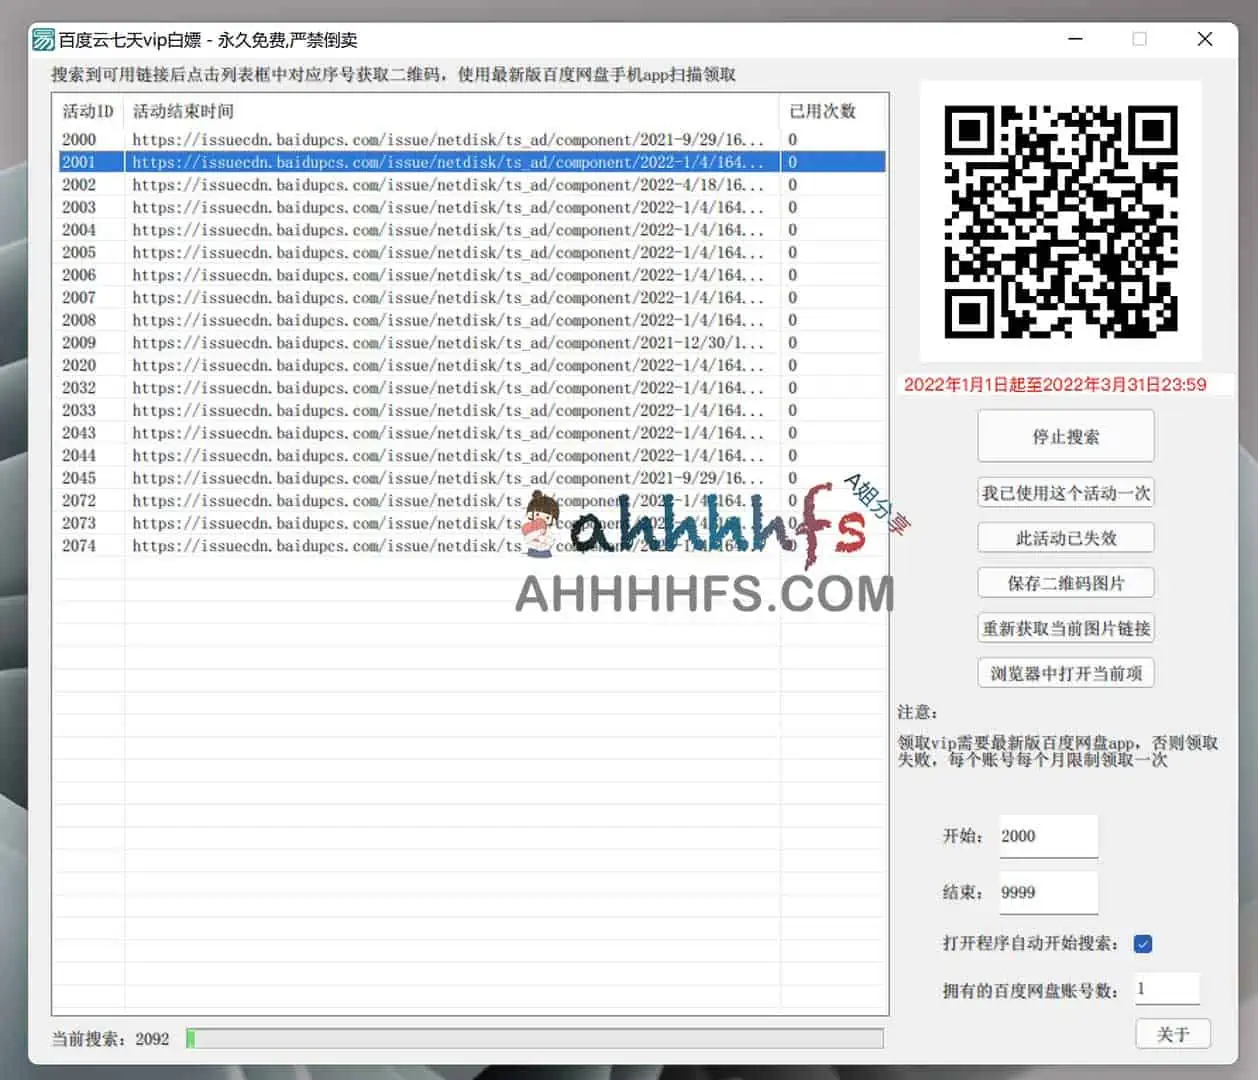Save the QR code with 保存二维码图片

[x=1065, y=582]
